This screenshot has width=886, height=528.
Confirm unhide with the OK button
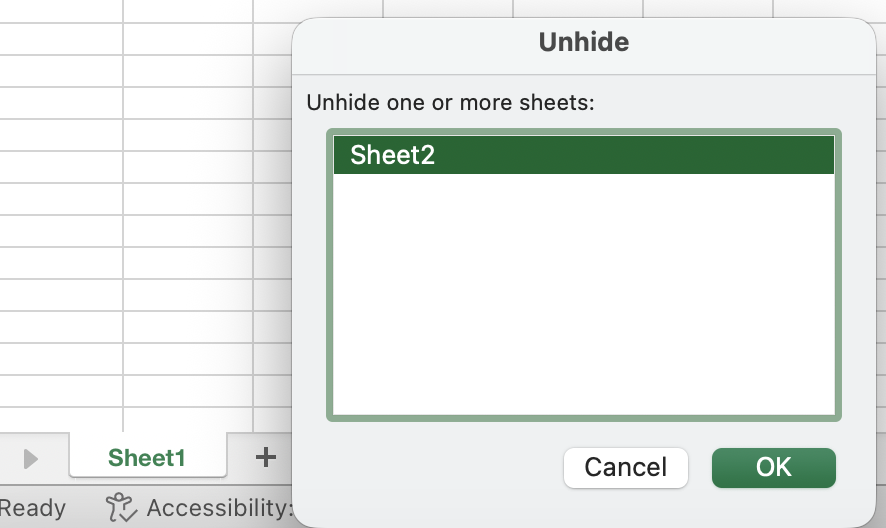point(773,467)
